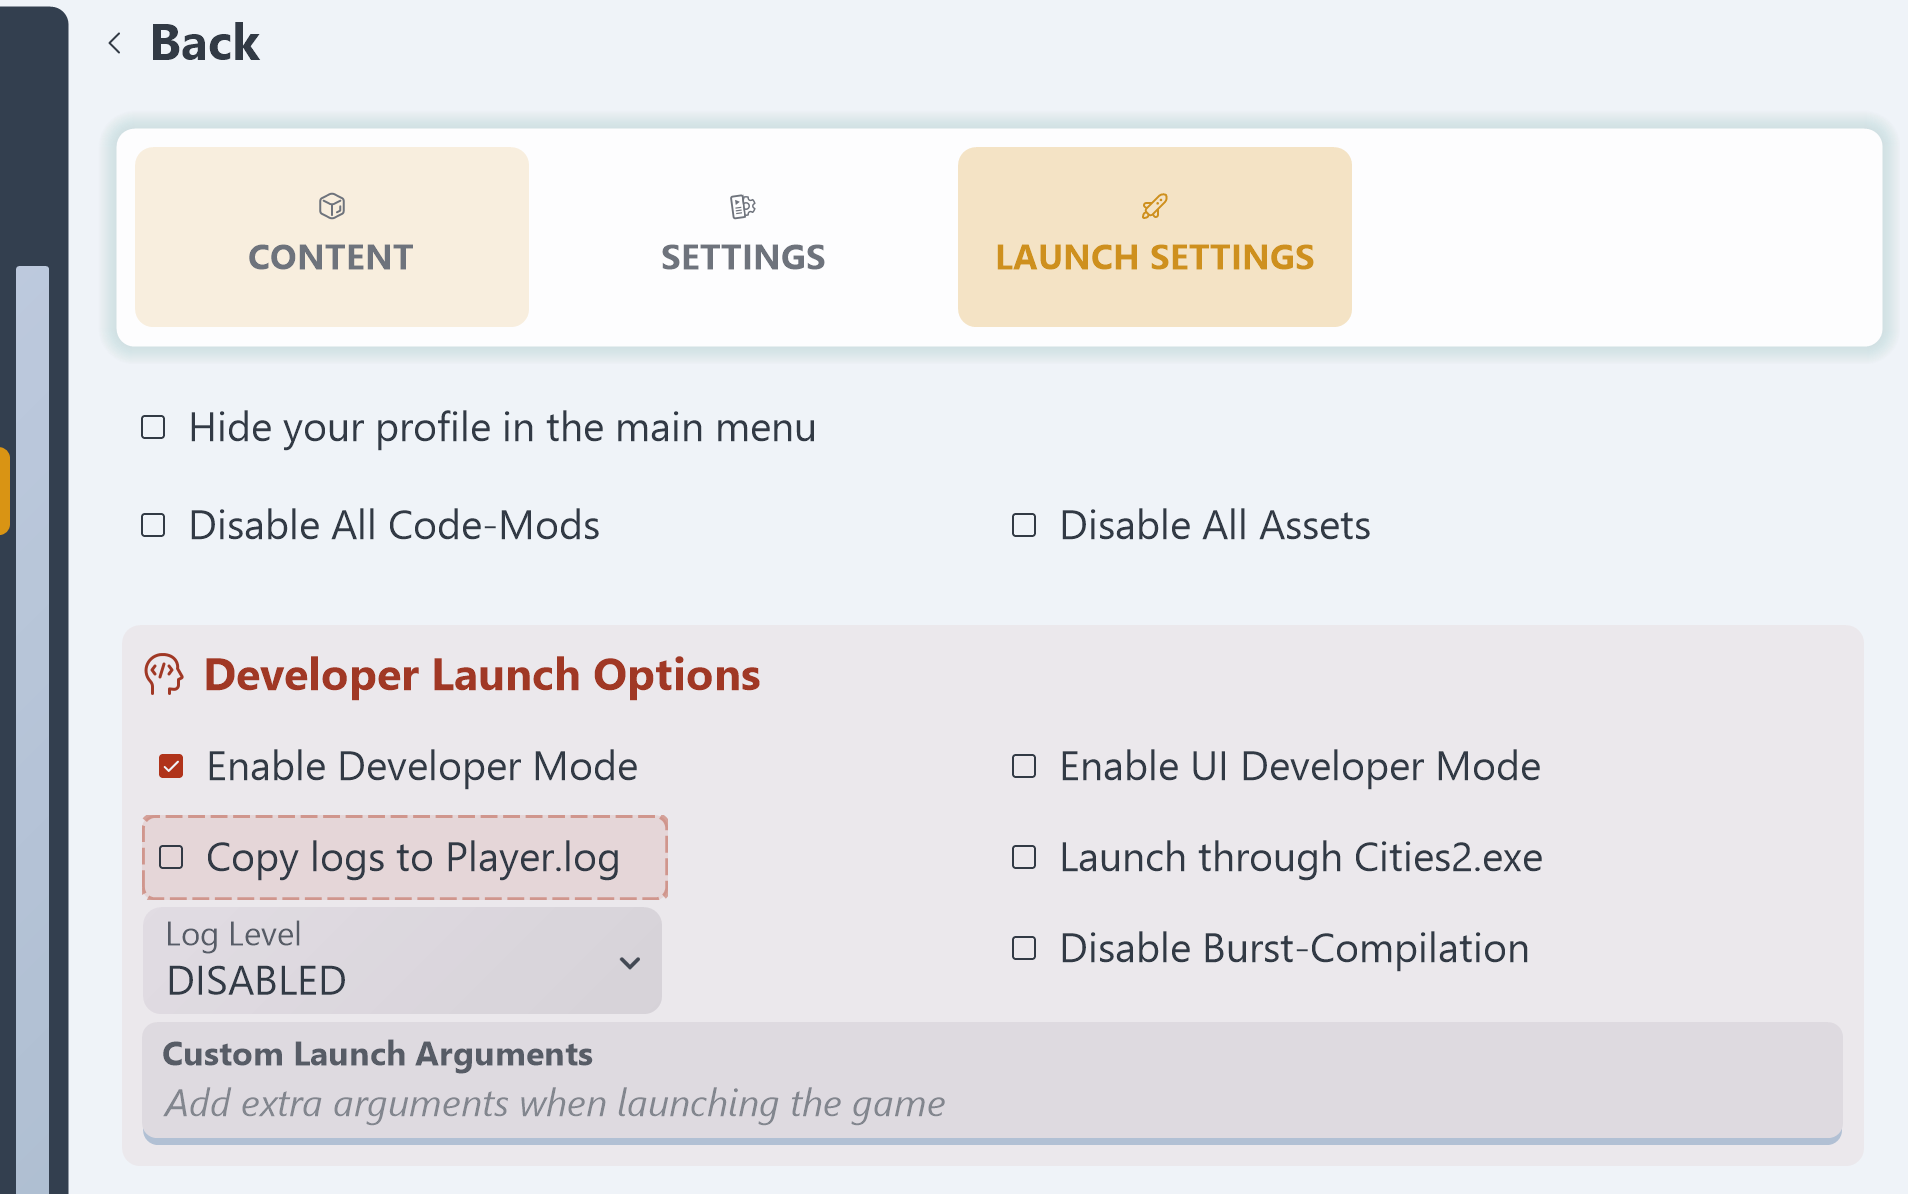The height and width of the screenshot is (1194, 1908).
Task: Tick the Disable All Code-Mods checkbox
Action: [153, 526]
